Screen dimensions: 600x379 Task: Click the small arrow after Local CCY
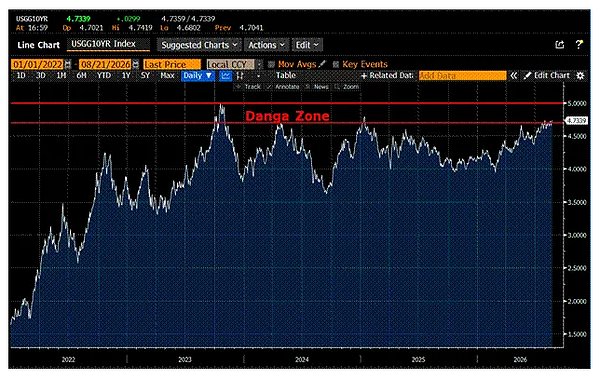[259, 64]
